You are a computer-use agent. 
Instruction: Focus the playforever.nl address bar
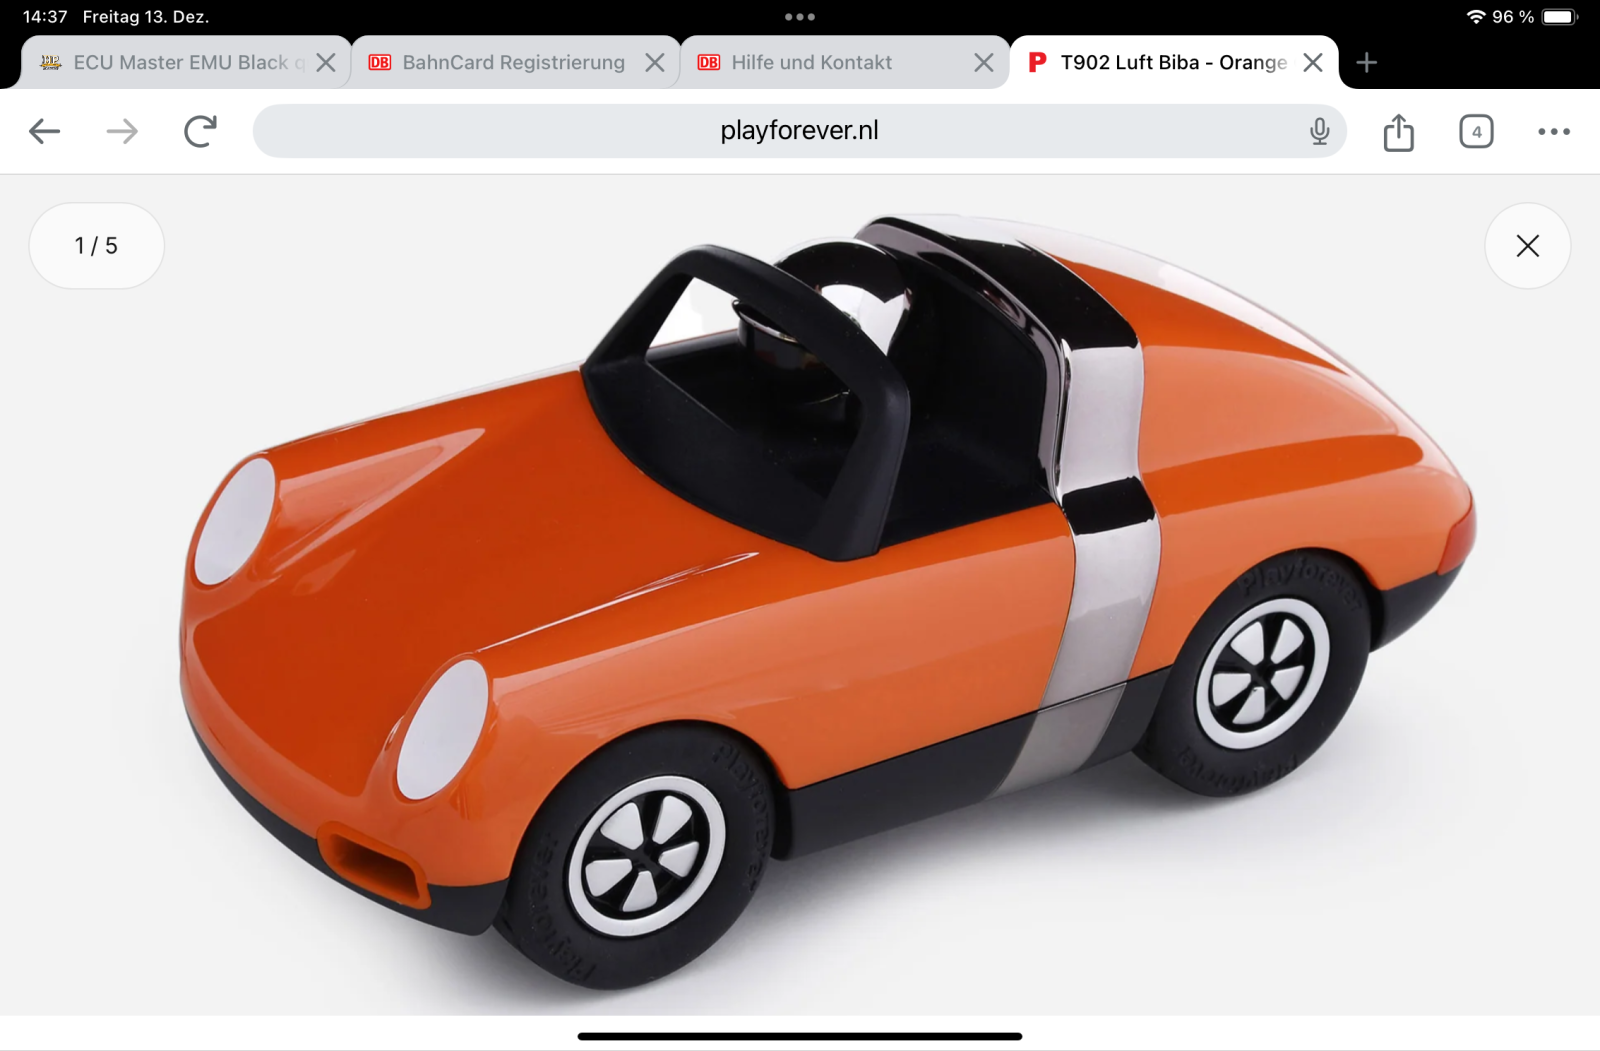(800, 131)
